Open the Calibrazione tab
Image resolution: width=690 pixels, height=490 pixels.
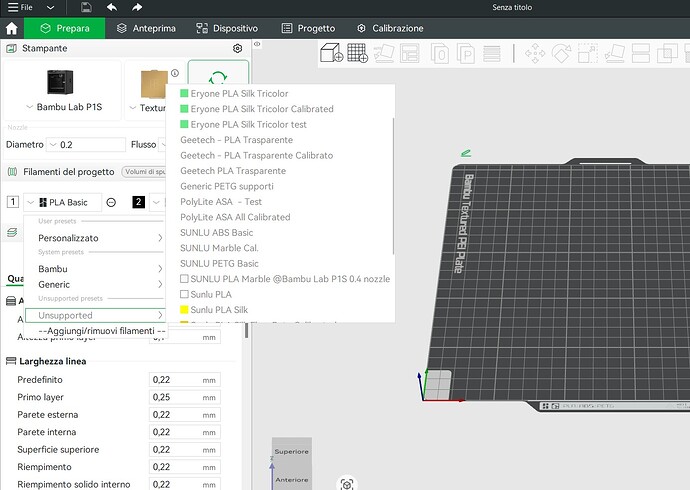390,29
